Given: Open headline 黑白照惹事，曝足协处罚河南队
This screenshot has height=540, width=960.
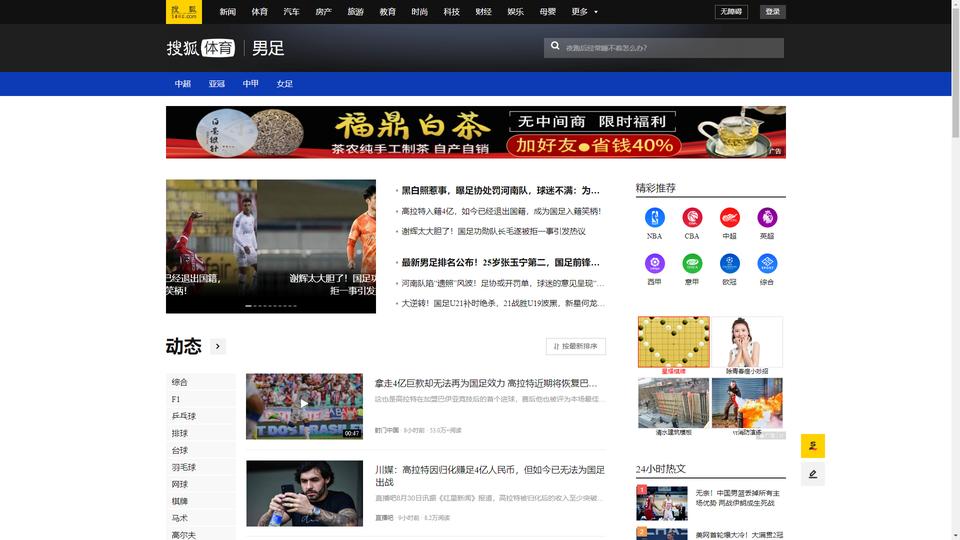Looking at the screenshot, I should tap(500, 190).
